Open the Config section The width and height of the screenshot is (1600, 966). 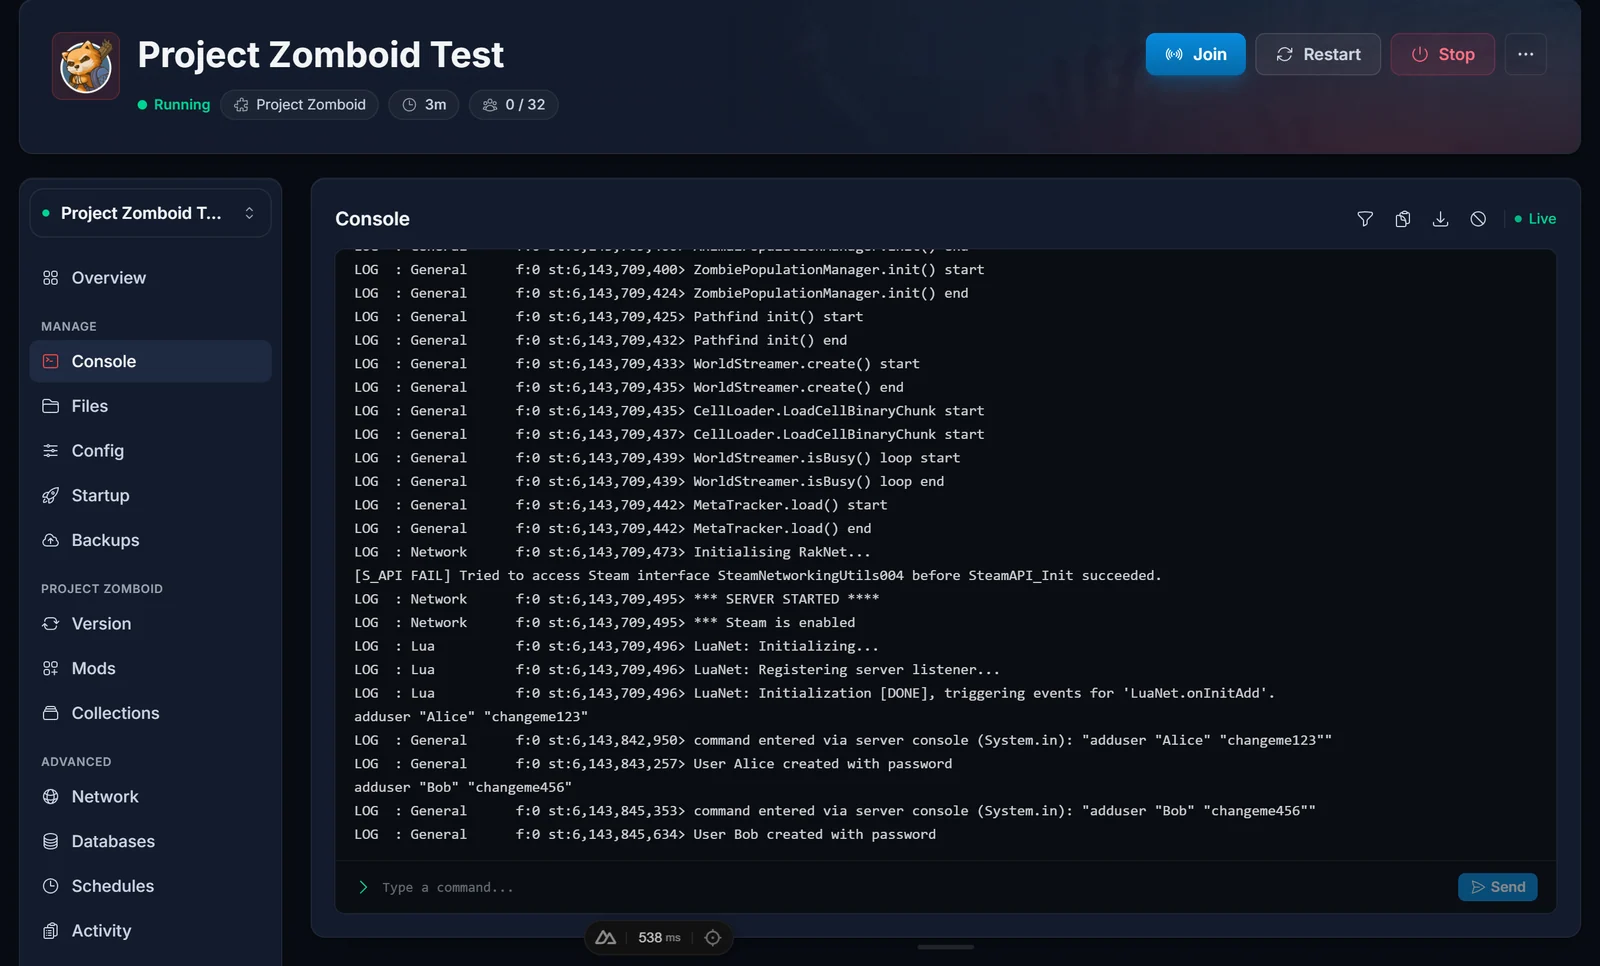[150, 451]
